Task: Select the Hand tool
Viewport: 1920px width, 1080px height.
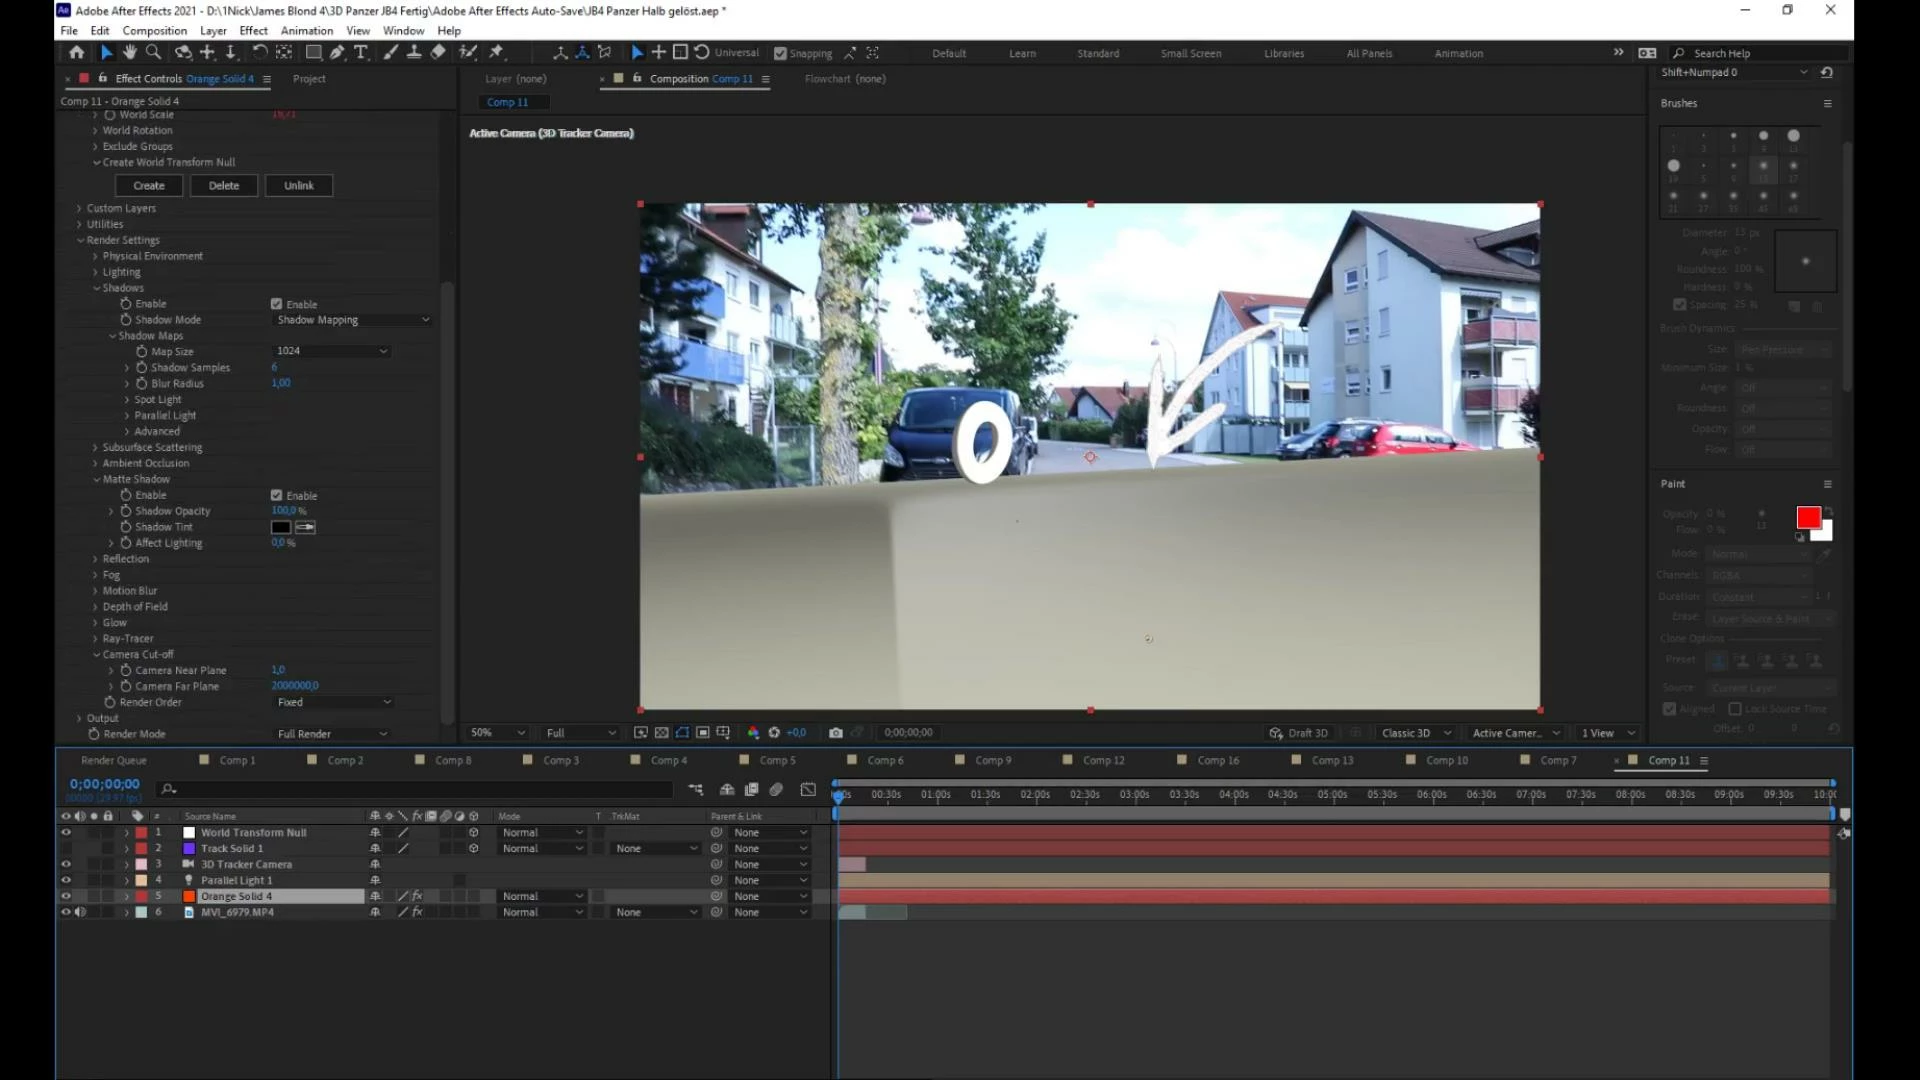Action: click(129, 53)
